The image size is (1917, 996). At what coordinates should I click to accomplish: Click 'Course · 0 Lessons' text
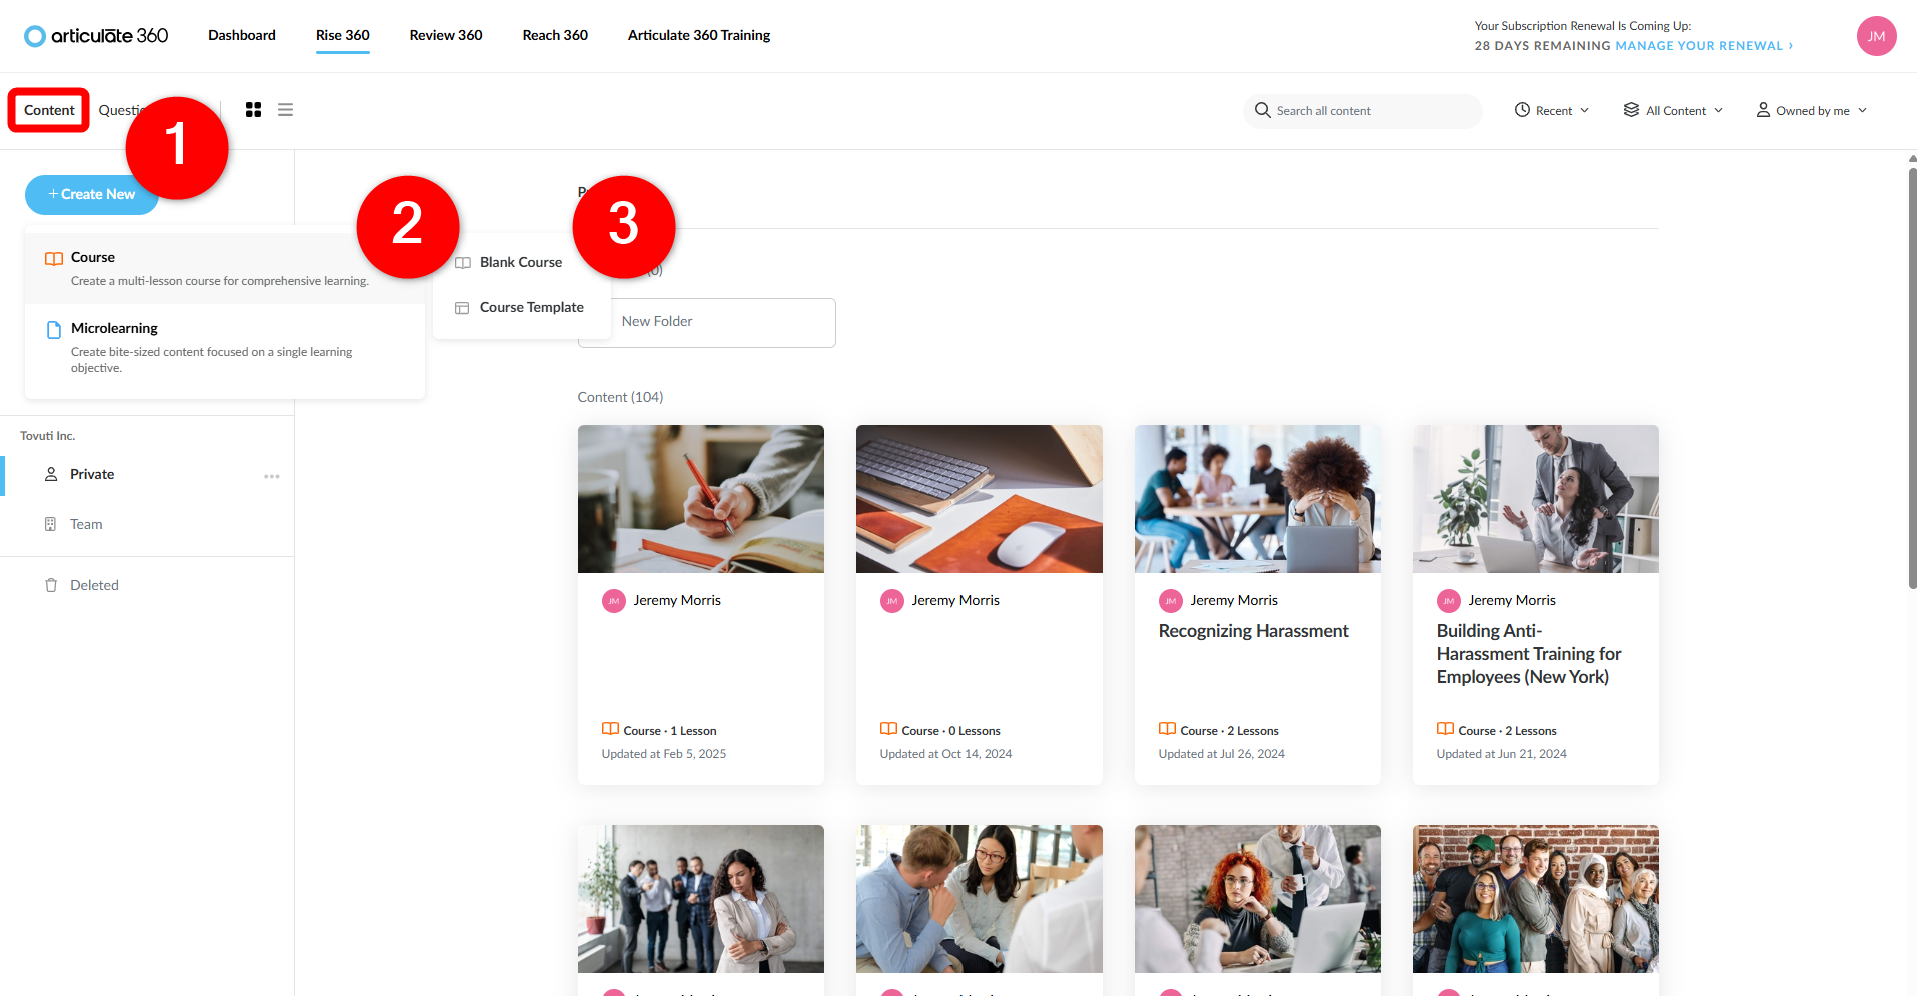pyautogui.click(x=951, y=731)
